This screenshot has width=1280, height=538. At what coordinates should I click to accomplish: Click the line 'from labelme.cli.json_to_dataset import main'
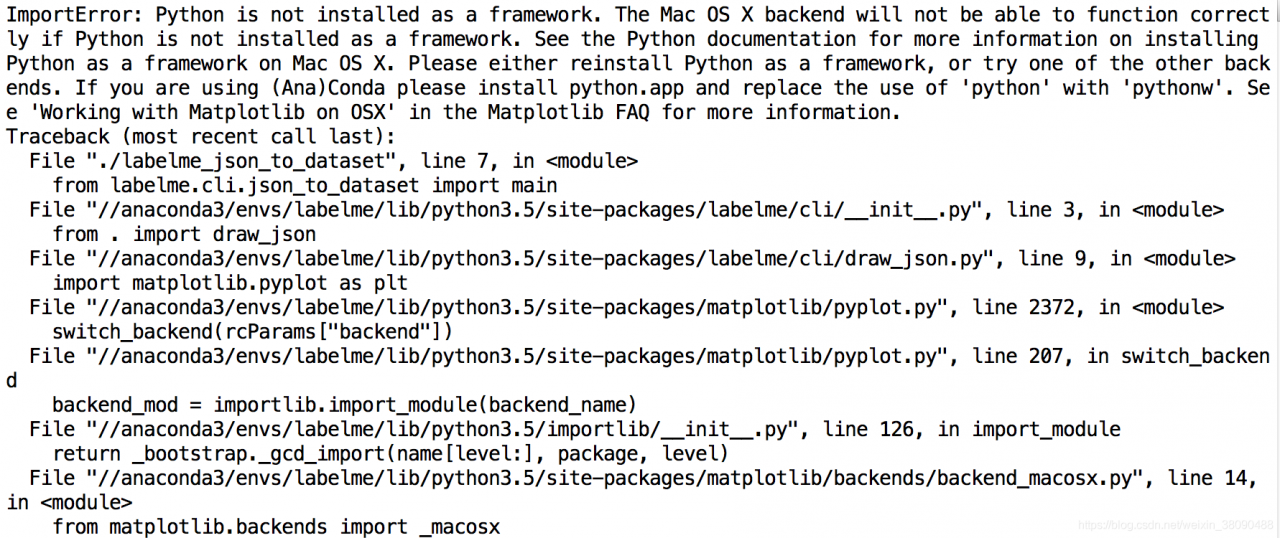[305, 185]
